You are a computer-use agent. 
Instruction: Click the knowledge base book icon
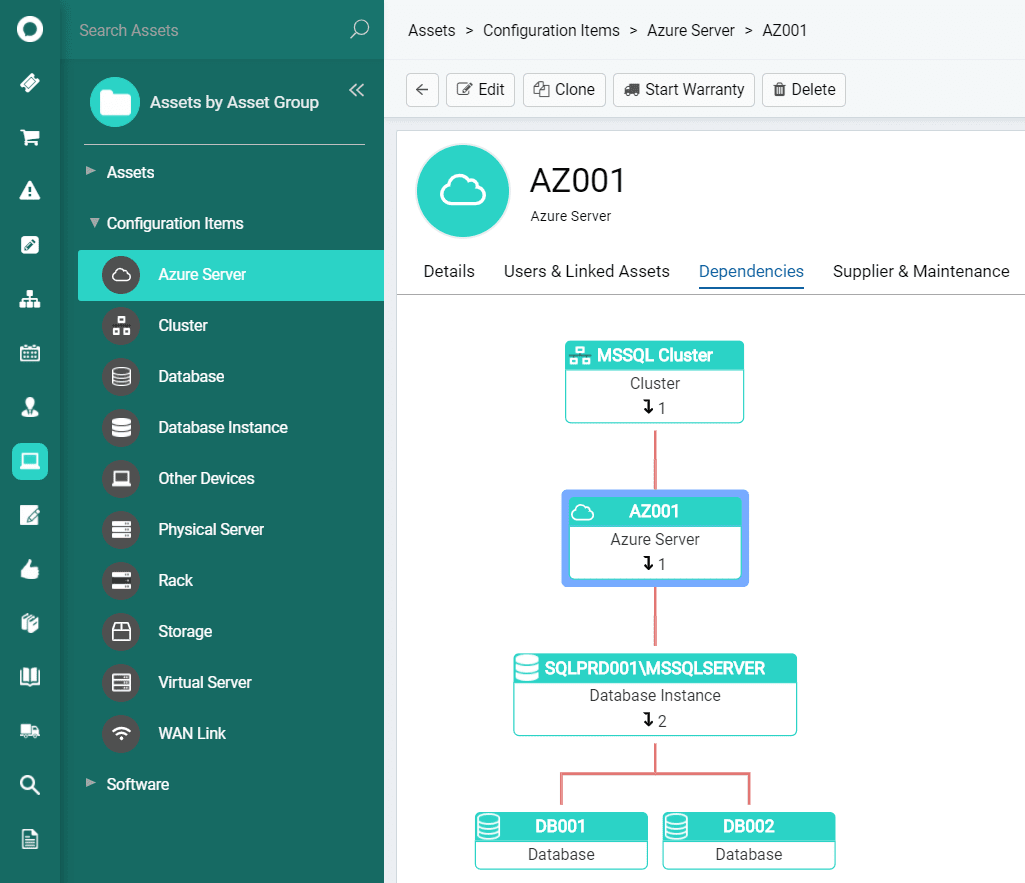coord(29,676)
